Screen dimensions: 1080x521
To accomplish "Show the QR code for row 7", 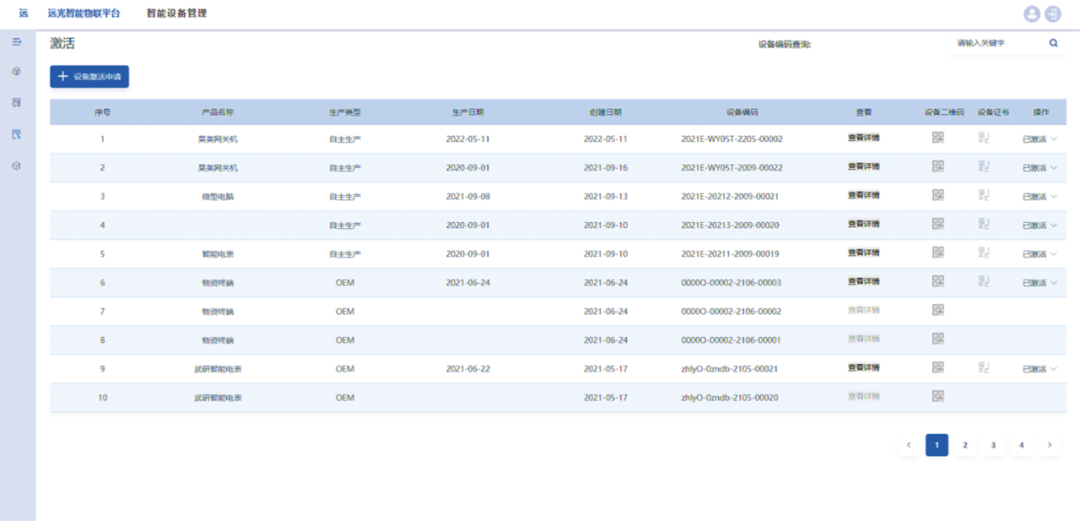I will (938, 311).
